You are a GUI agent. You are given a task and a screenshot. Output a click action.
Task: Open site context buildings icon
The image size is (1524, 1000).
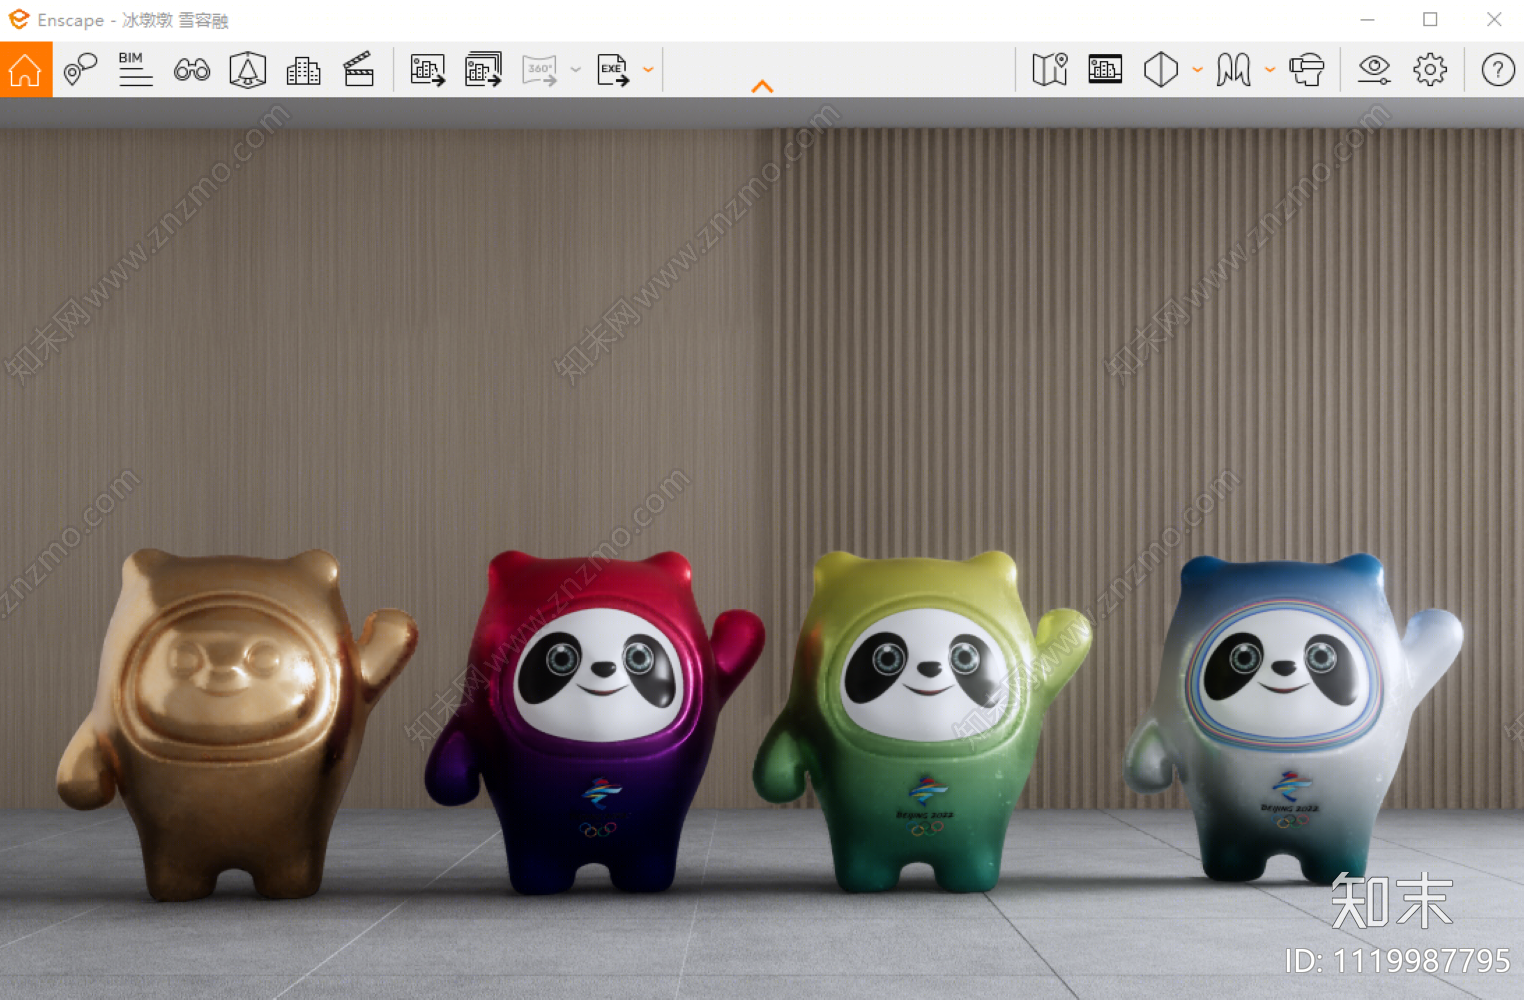(303, 70)
